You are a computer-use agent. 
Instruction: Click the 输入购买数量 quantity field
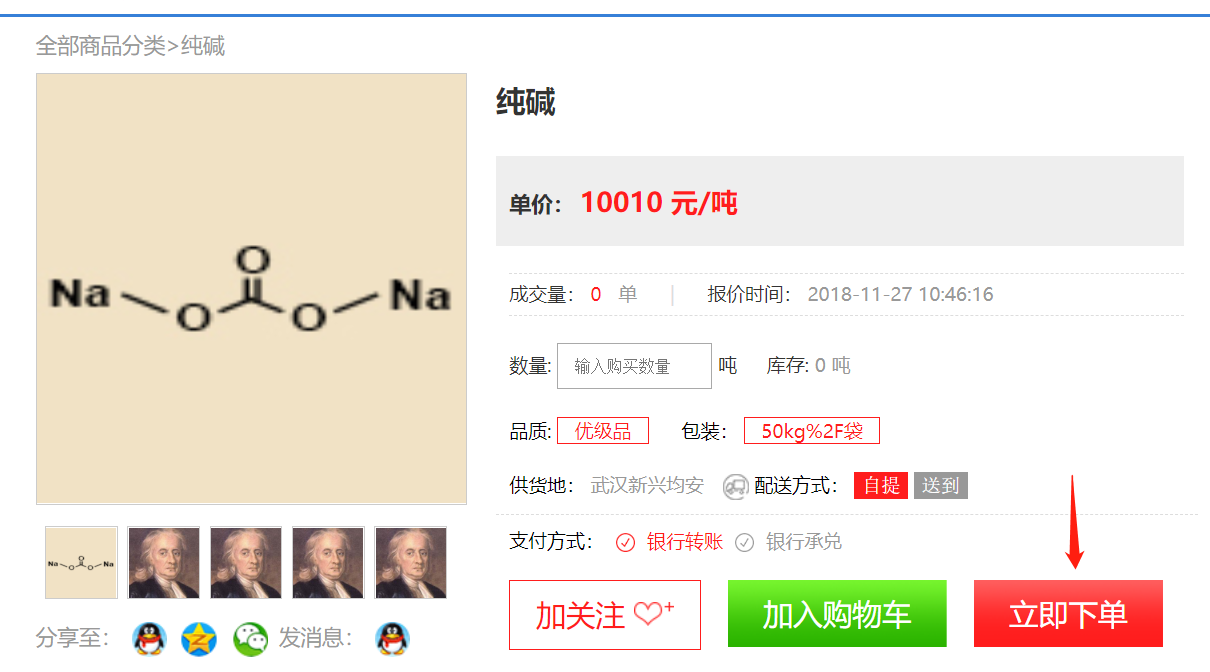click(x=634, y=366)
